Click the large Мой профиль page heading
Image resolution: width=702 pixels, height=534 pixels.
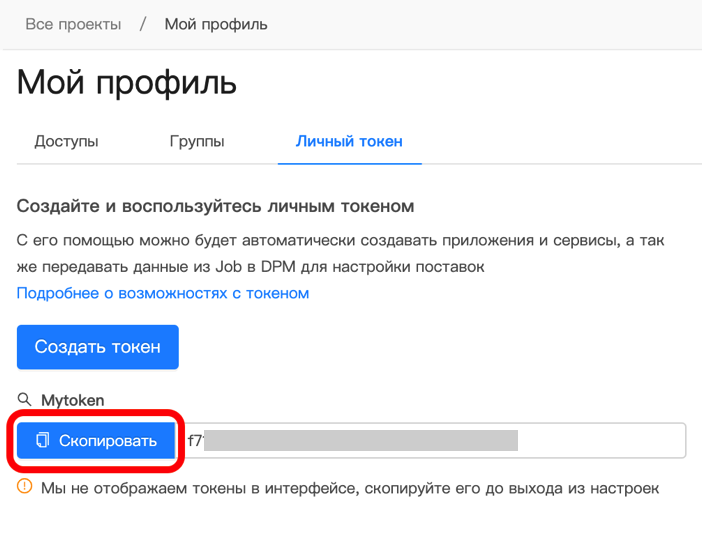127,81
